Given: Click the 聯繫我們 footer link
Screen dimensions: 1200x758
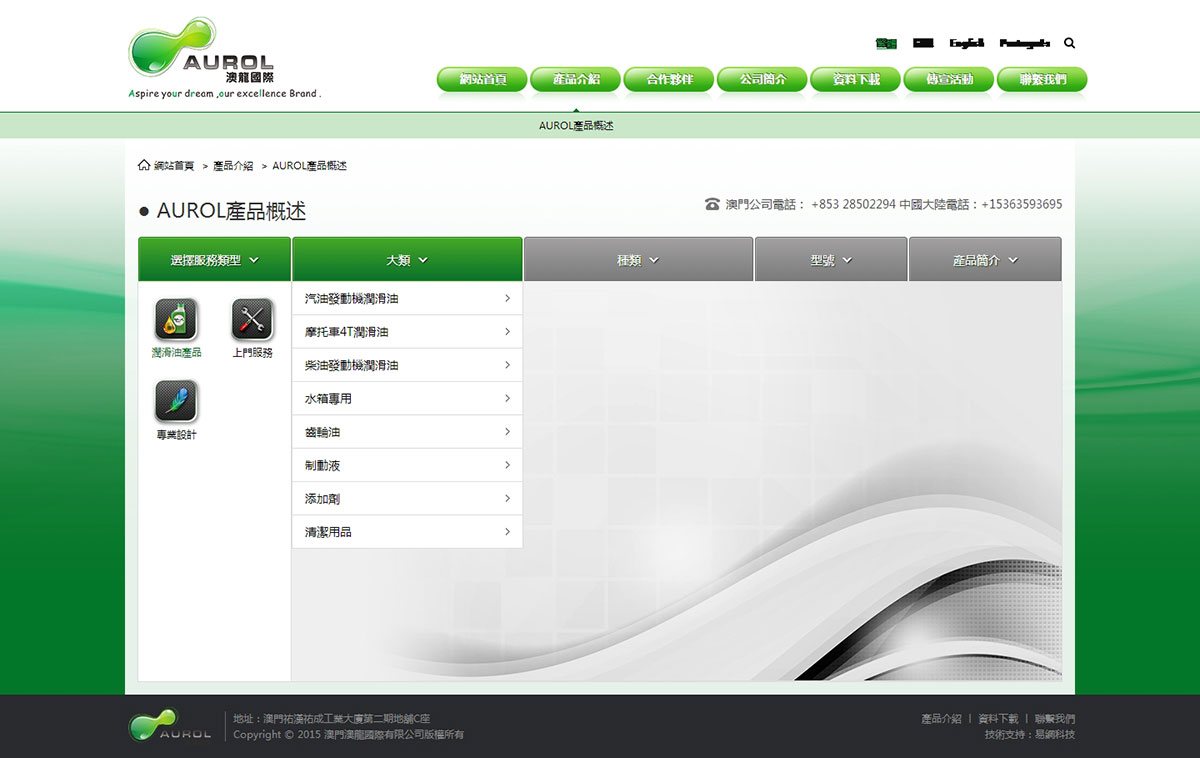Looking at the screenshot, I should tap(1054, 718).
